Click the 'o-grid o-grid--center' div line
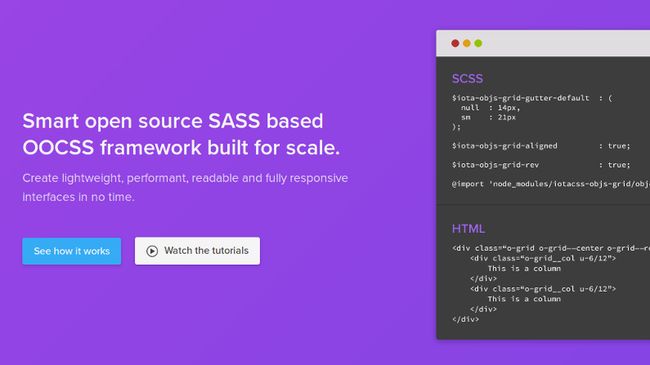The width and height of the screenshot is (650, 365). click(551, 248)
